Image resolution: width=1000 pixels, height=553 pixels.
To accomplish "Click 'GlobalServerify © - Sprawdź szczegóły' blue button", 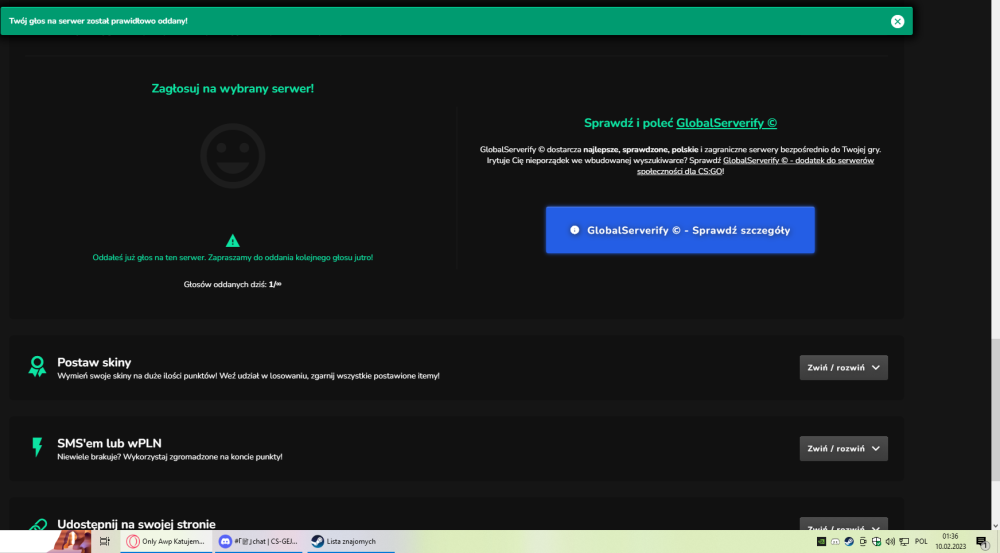I will (x=680, y=230).
